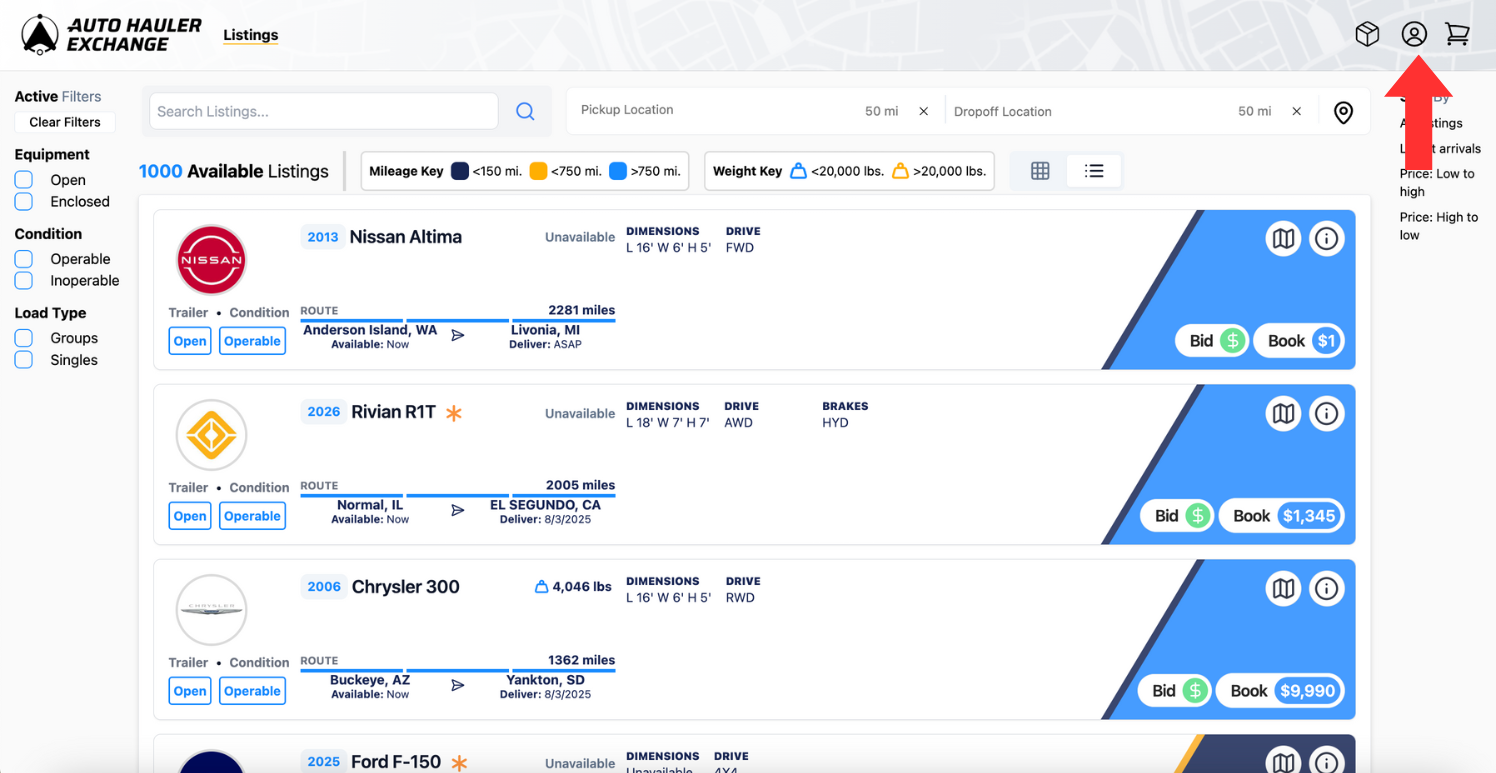Screen dimensions: 1496x773
Task: Click the Chrysler brand logo
Action: coord(211,610)
